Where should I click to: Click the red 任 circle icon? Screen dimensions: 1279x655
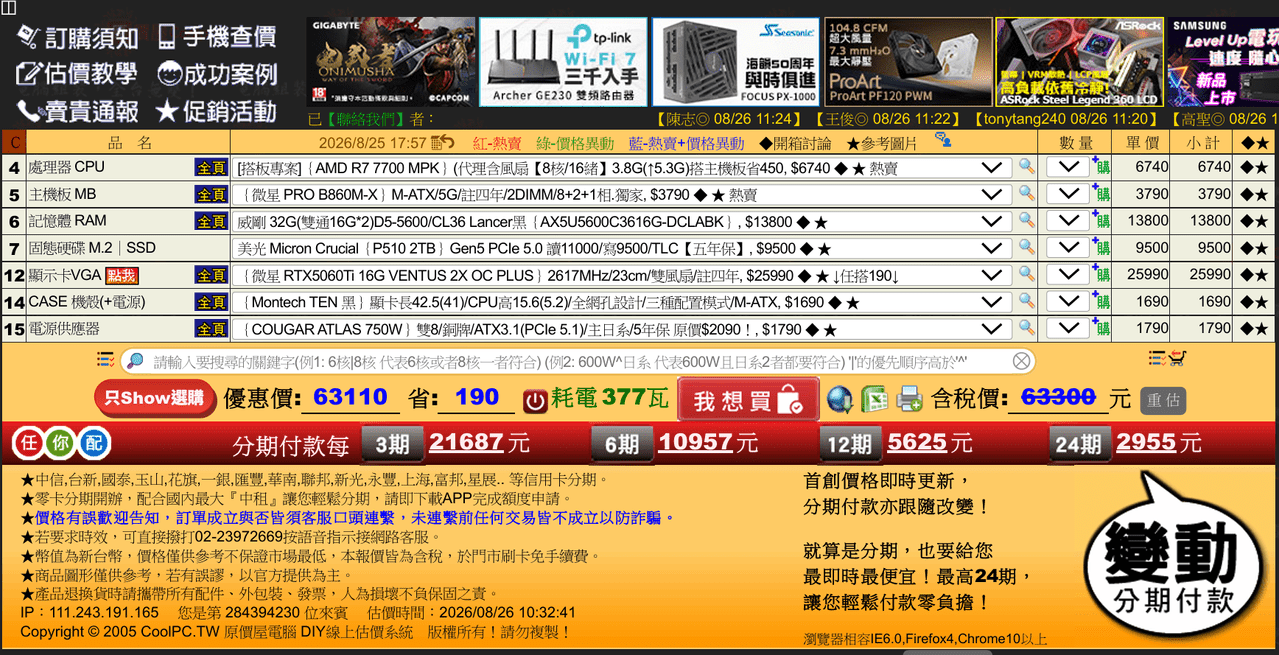29,442
